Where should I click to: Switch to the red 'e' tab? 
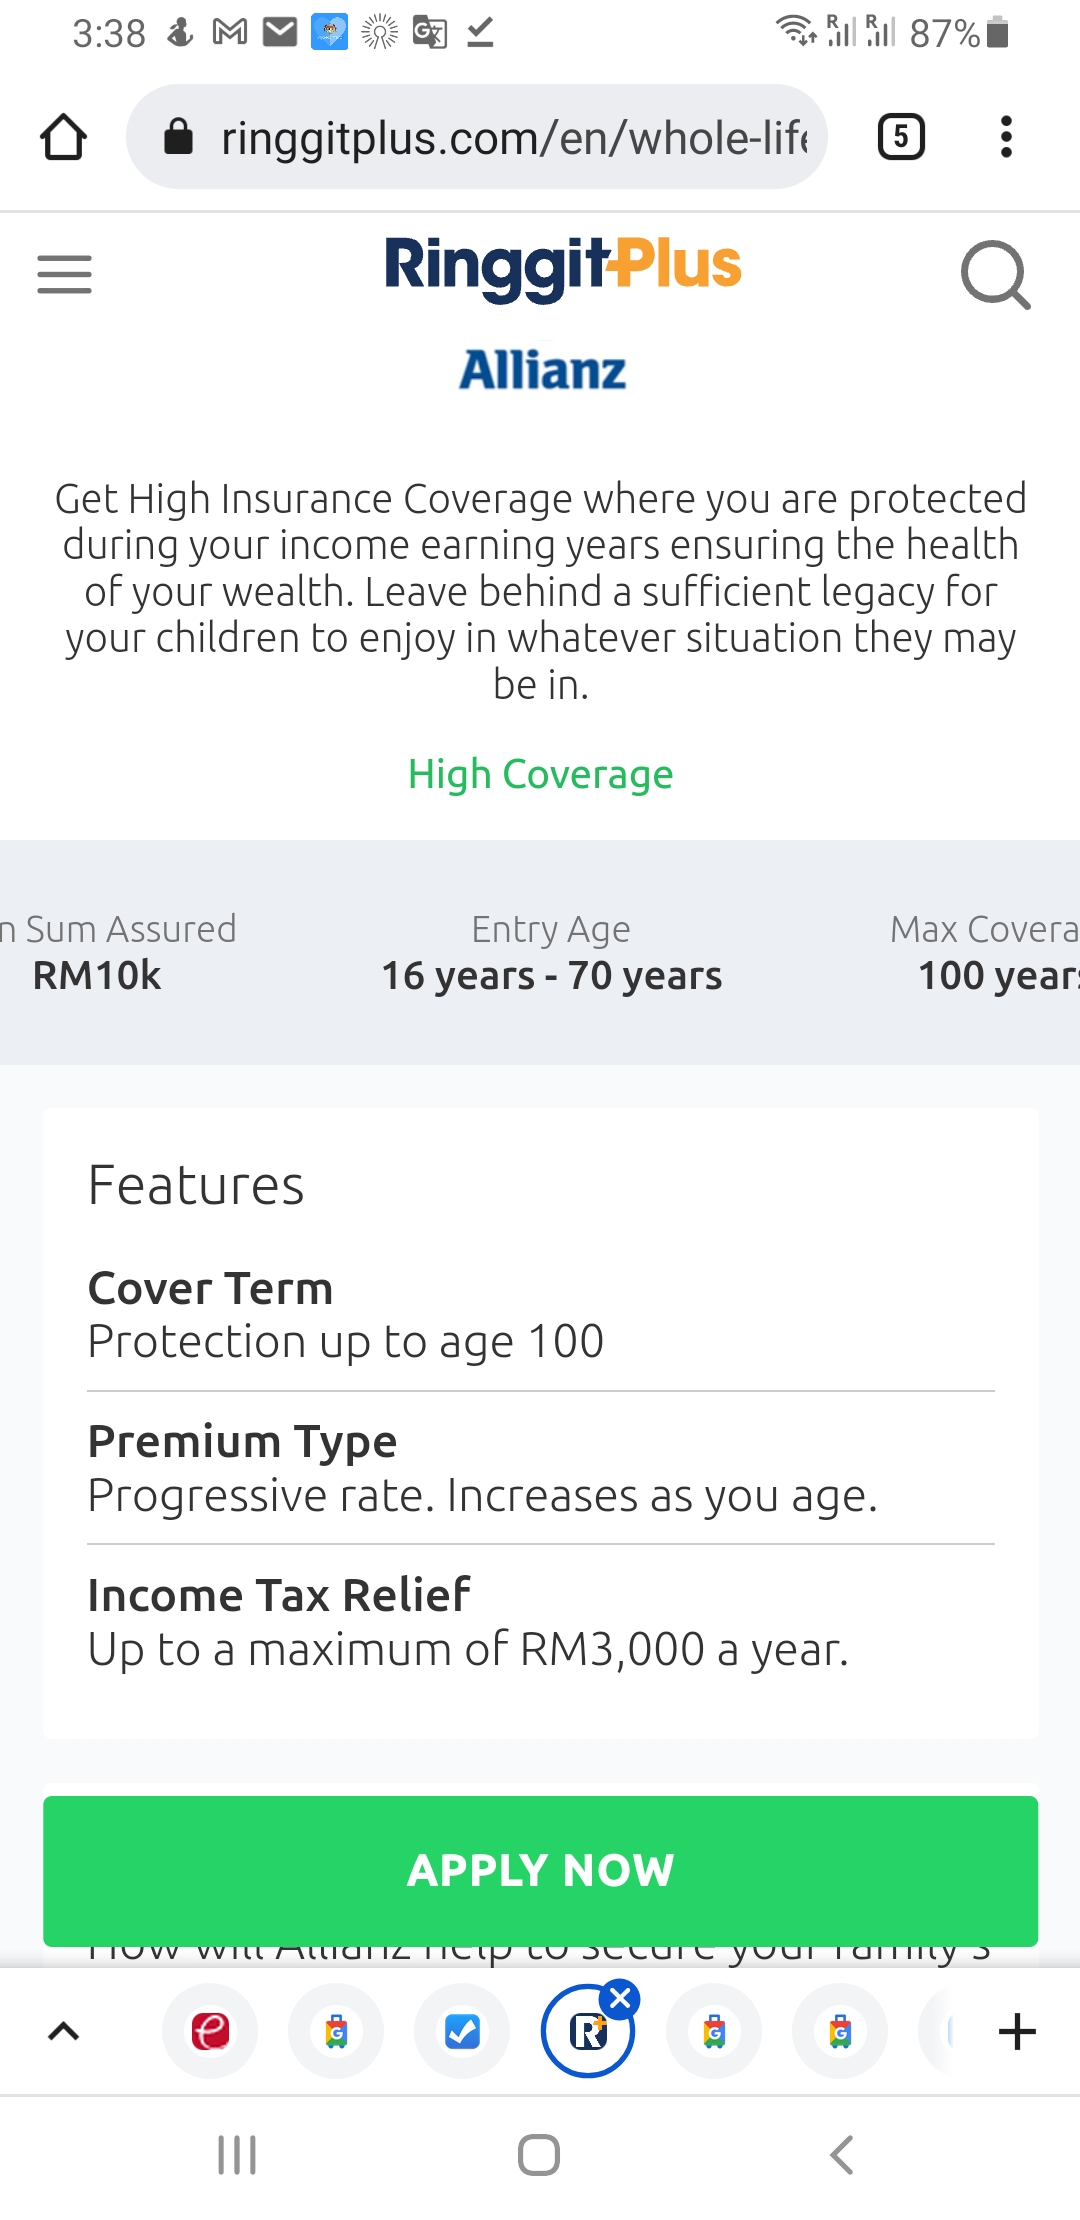(x=210, y=2032)
